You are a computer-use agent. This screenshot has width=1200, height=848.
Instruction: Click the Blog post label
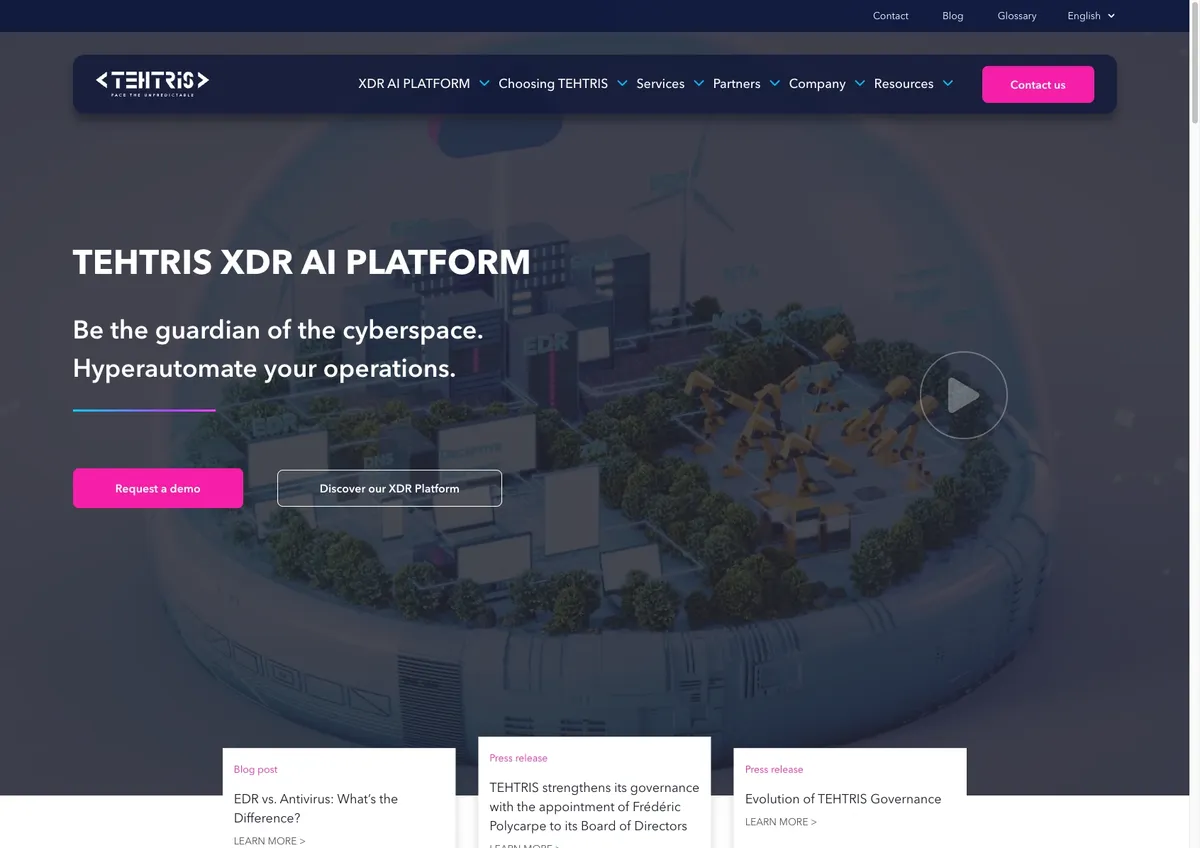click(256, 770)
